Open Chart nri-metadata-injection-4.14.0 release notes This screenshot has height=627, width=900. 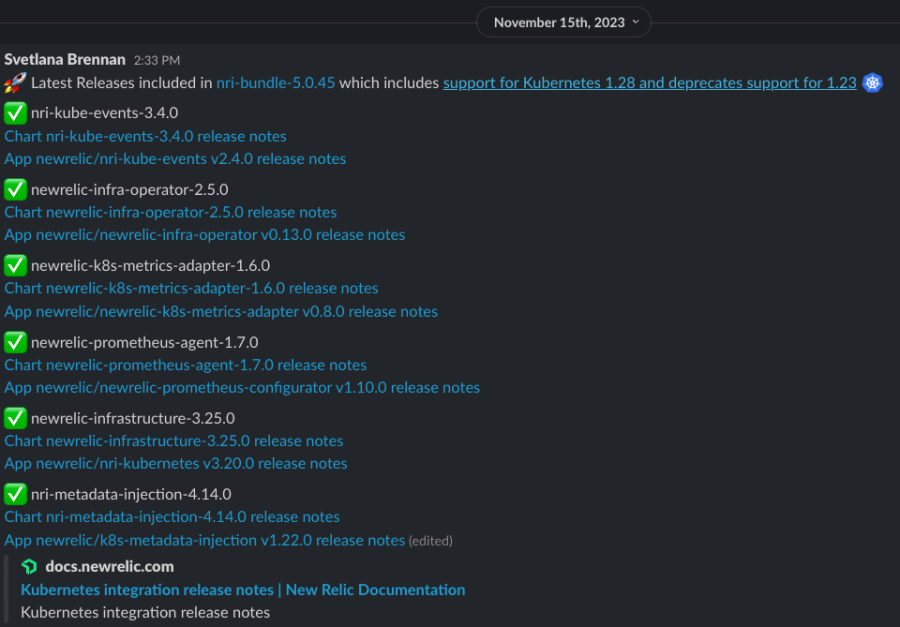point(171,517)
